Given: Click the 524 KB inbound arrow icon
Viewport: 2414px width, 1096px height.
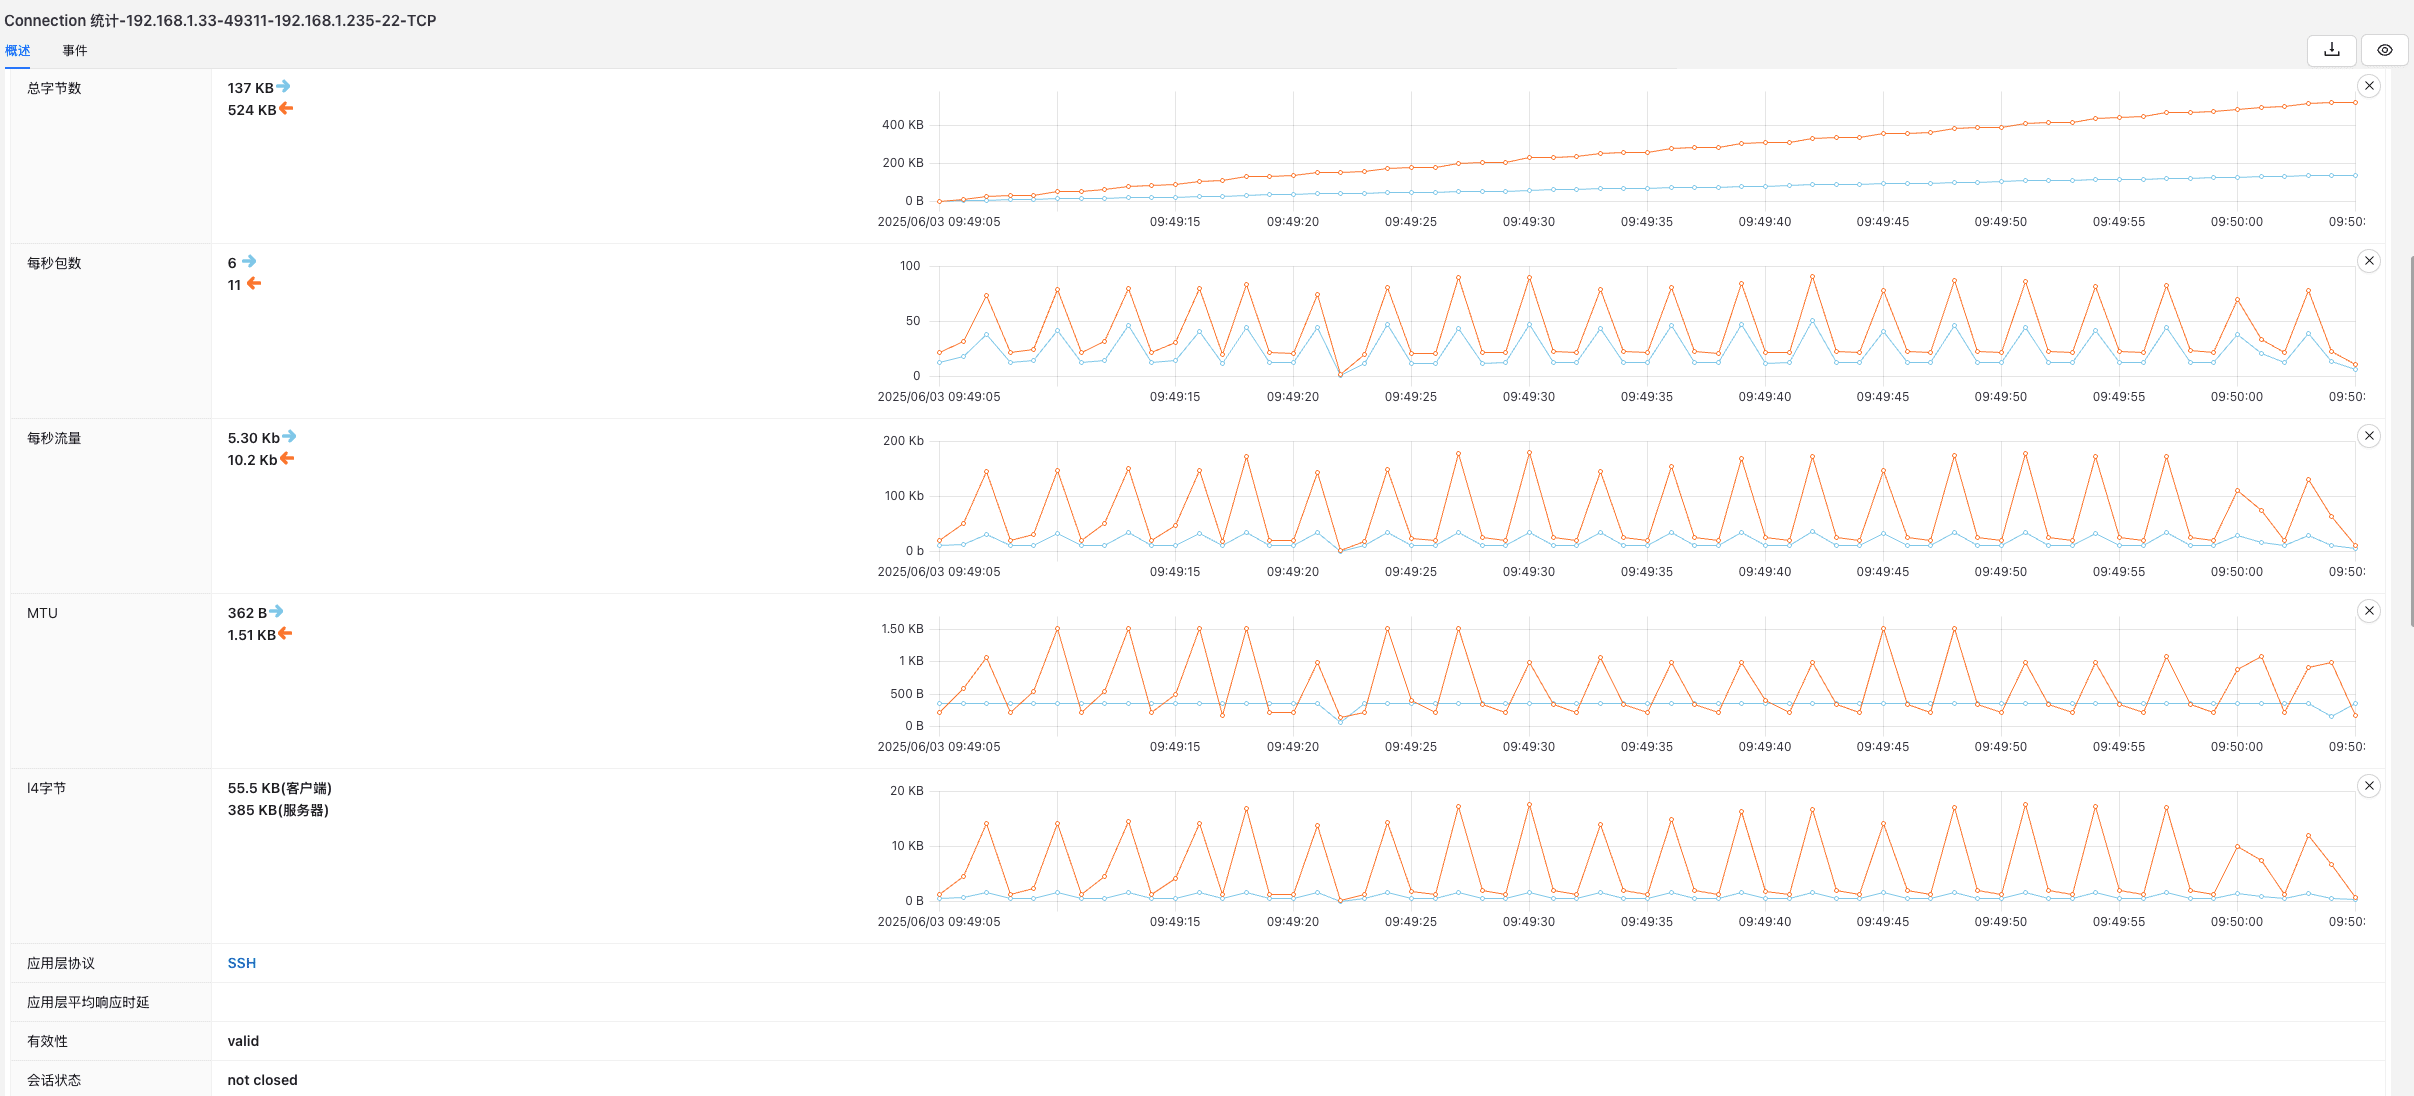Looking at the screenshot, I should coord(286,108).
